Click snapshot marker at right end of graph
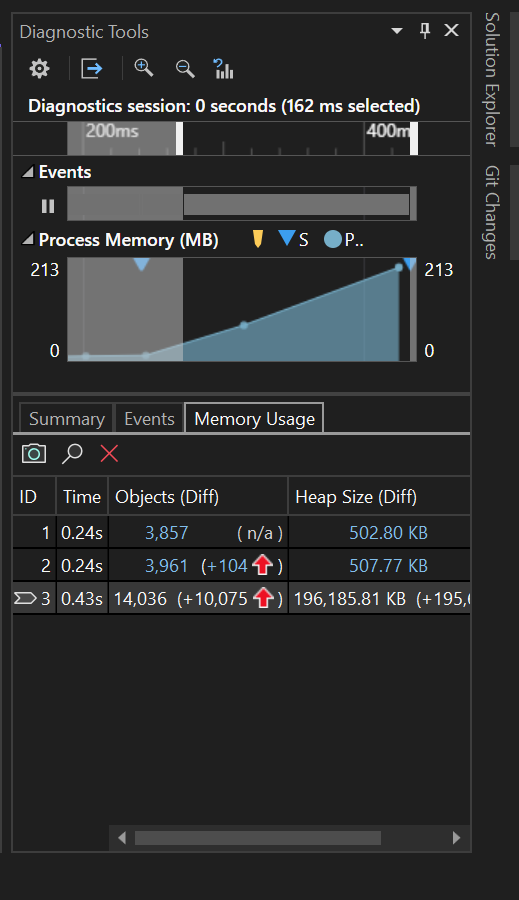Viewport: 519px width, 900px height. [409, 264]
